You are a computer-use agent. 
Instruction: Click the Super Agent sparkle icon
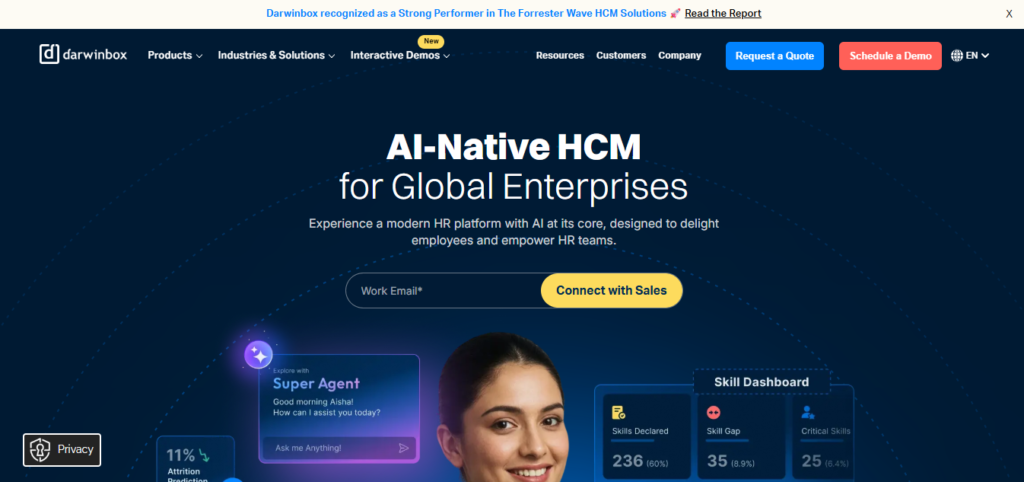259,355
